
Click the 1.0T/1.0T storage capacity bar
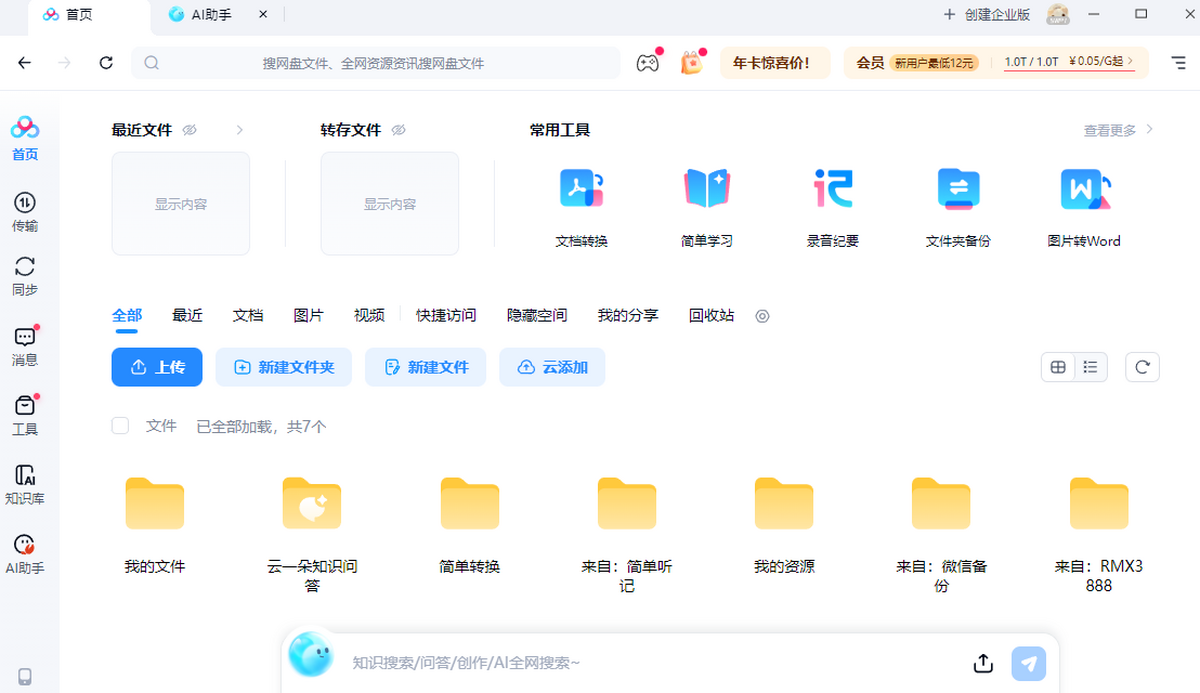click(x=1030, y=62)
